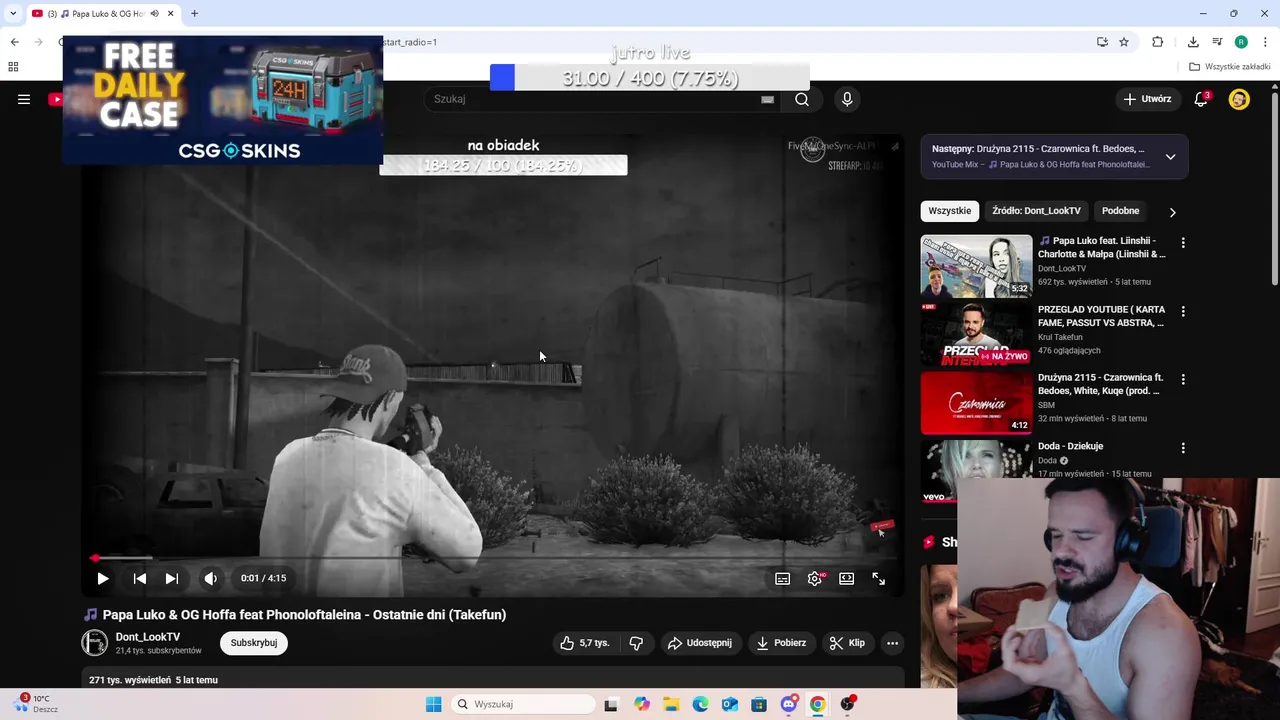Open Chrome media controls icon

coord(1217,42)
